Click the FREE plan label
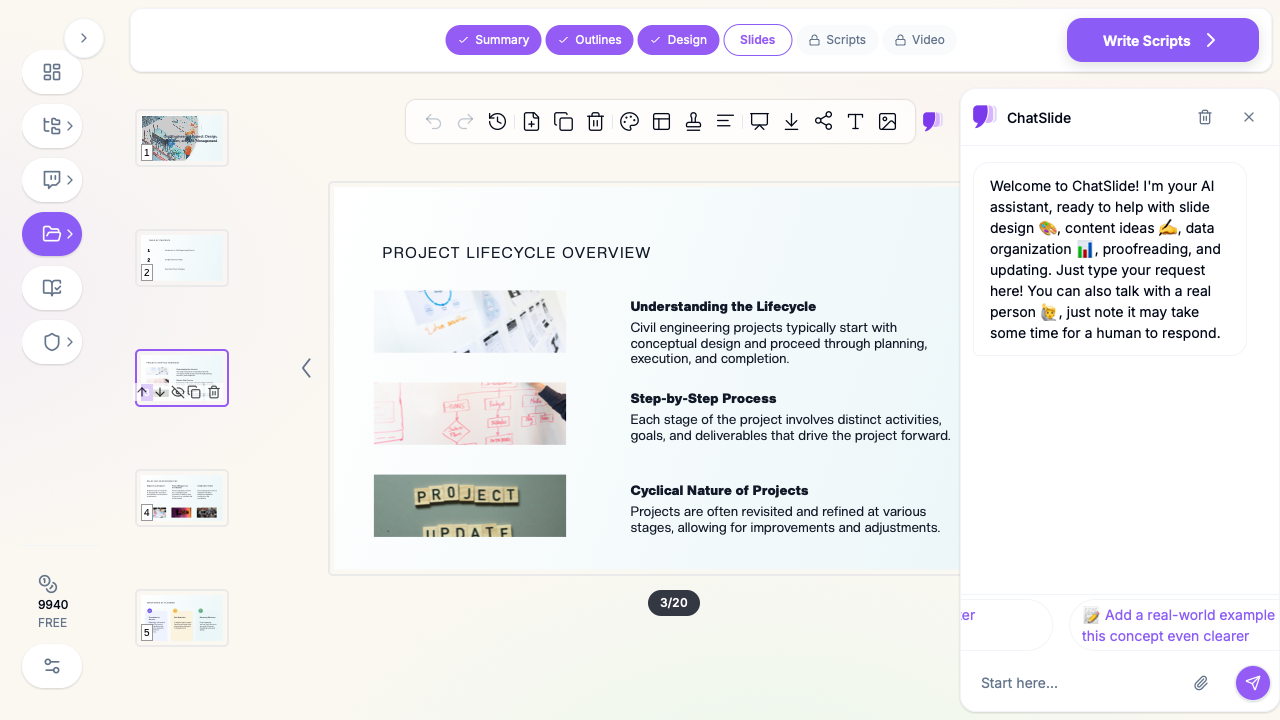Screen dimensions: 1280x720 pos(52,623)
